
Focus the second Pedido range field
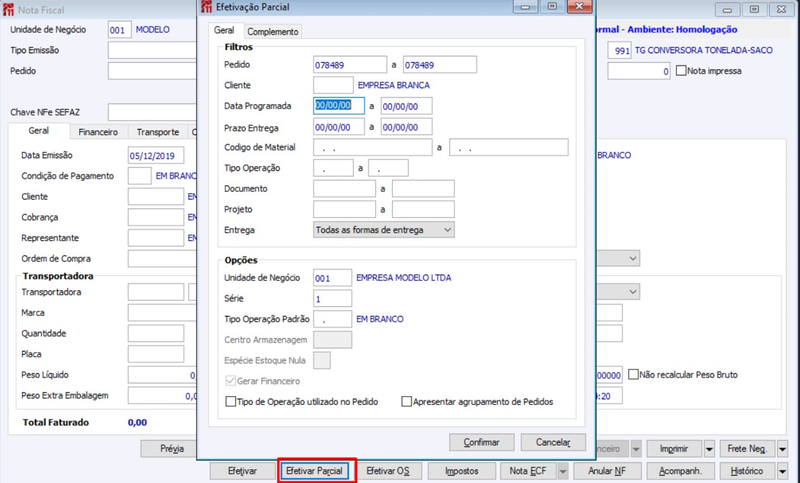click(440, 65)
